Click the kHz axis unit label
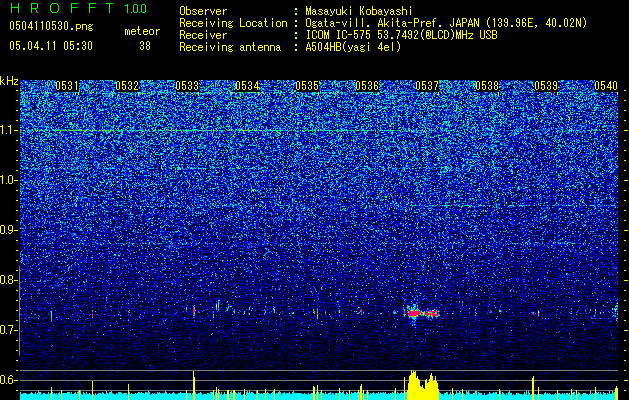Image resolution: width=629 pixels, height=400 pixels. tap(9, 81)
